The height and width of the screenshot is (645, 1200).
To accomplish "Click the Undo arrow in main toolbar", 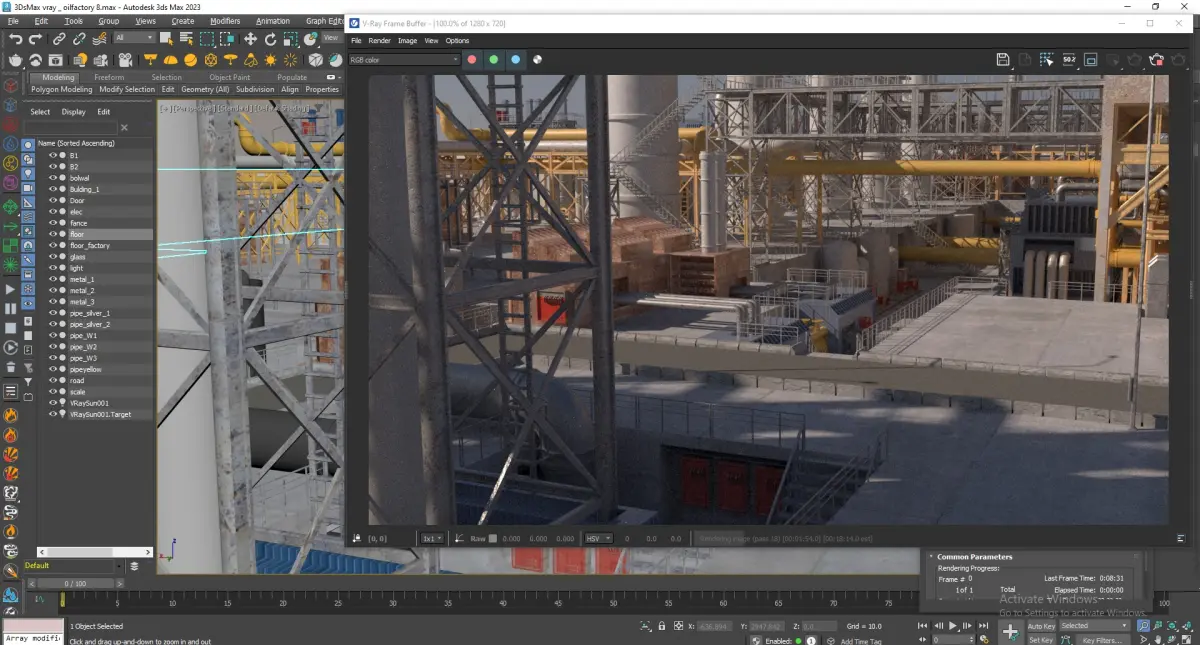I will [x=16, y=39].
